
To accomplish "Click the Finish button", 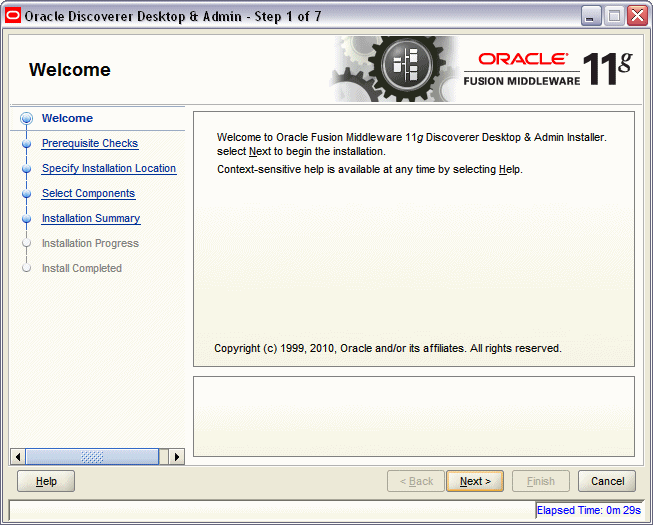I will click(x=541, y=481).
